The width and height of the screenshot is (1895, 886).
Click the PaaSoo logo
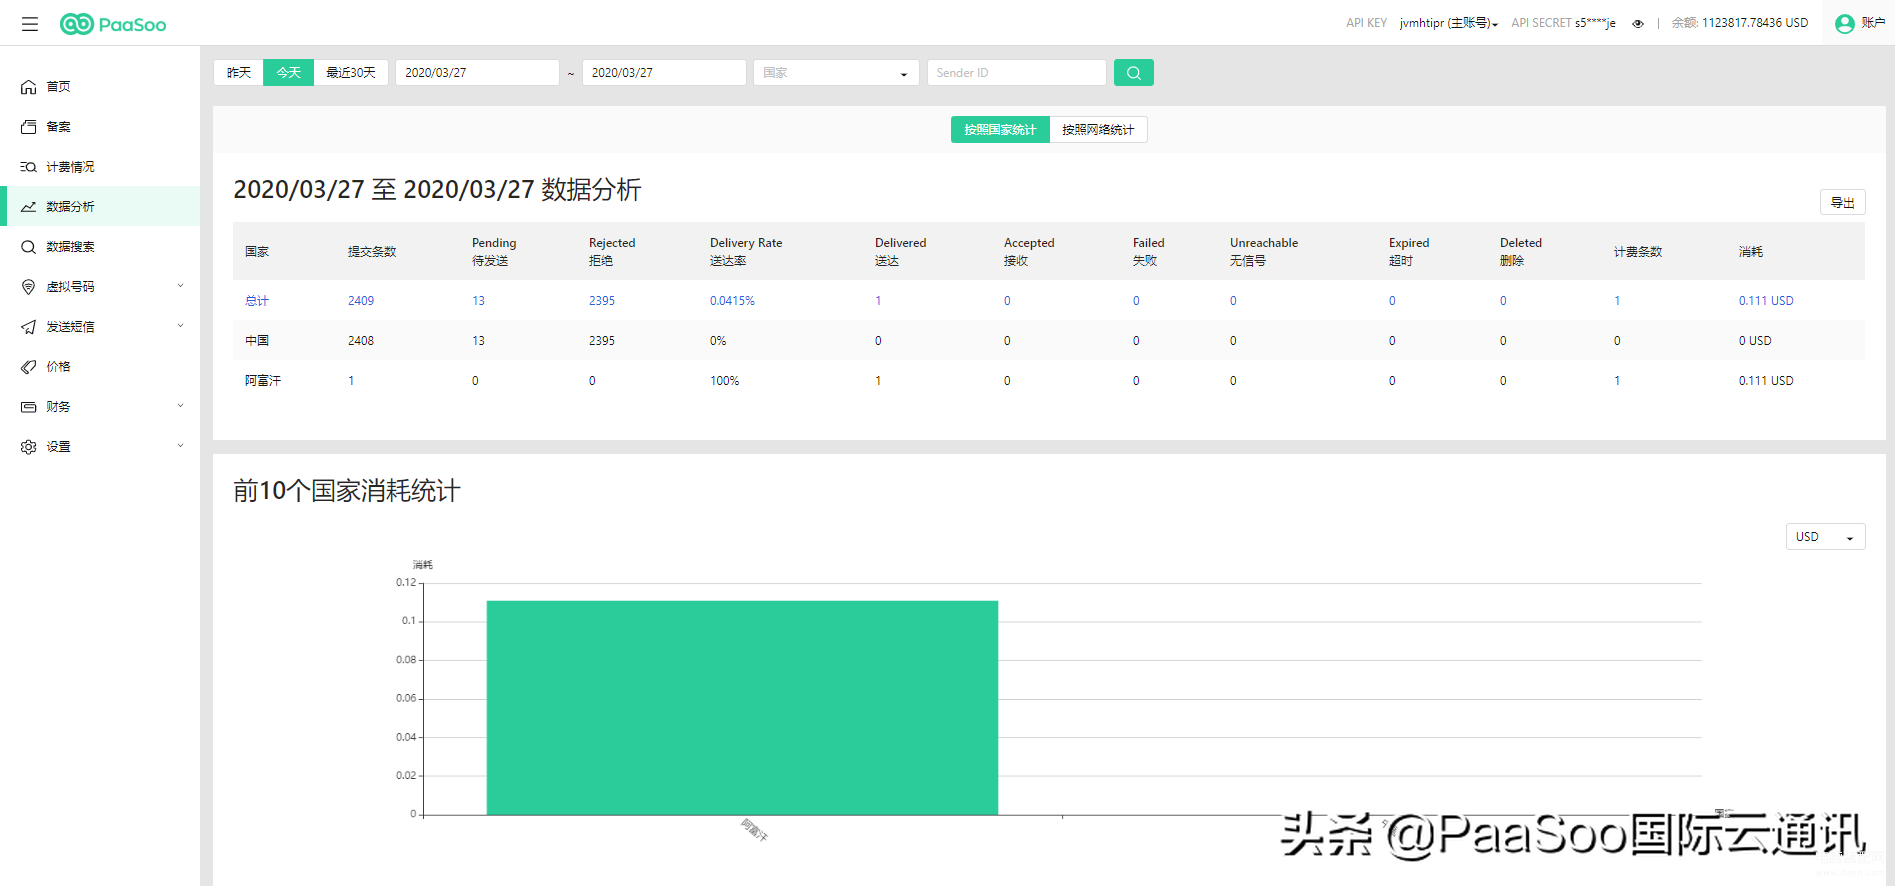[113, 24]
